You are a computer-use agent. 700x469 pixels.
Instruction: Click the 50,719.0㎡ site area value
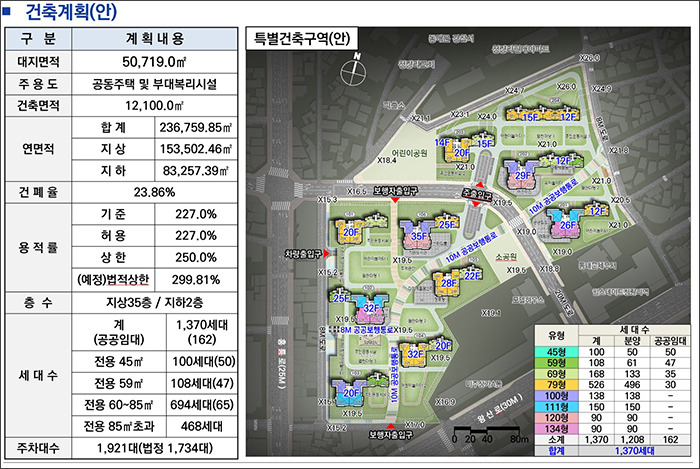154,62
